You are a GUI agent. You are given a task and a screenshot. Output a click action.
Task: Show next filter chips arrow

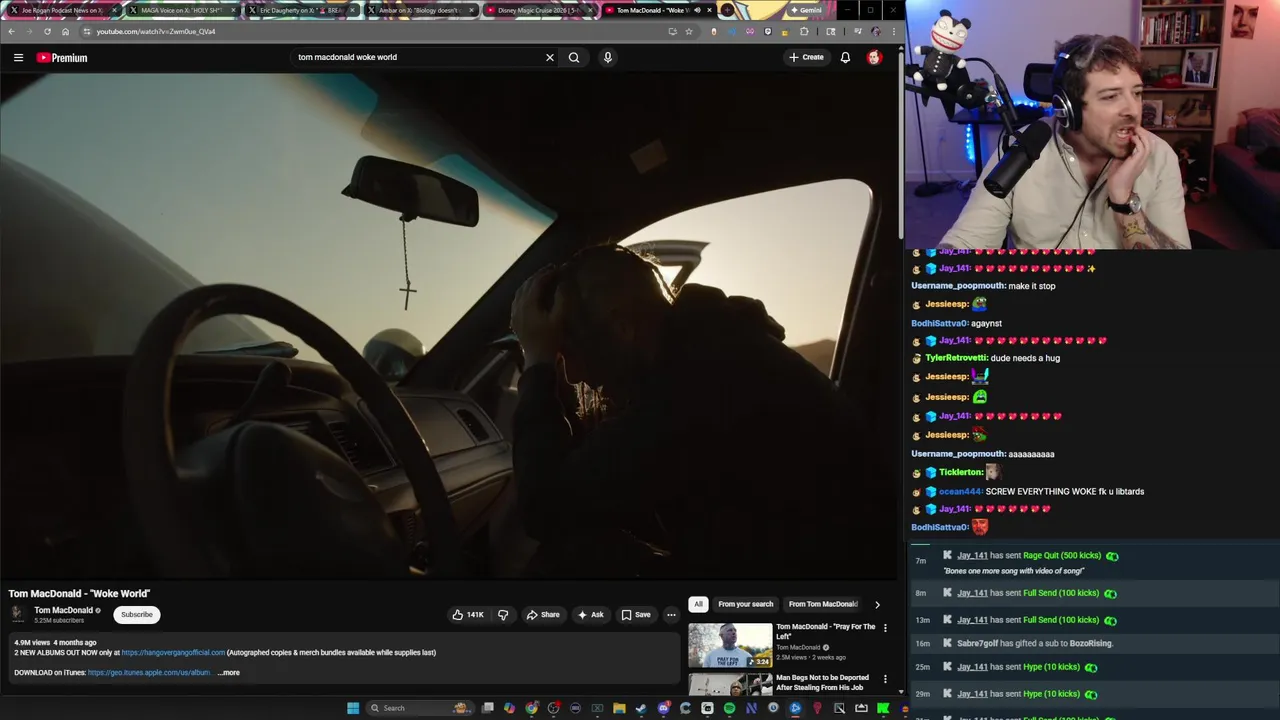tap(877, 604)
